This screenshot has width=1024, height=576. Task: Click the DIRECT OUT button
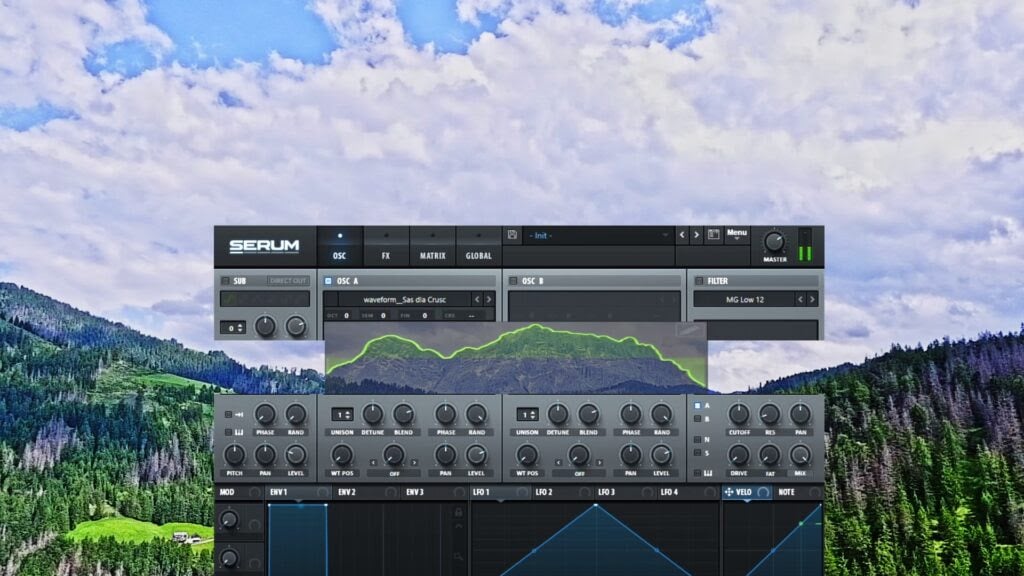(289, 281)
